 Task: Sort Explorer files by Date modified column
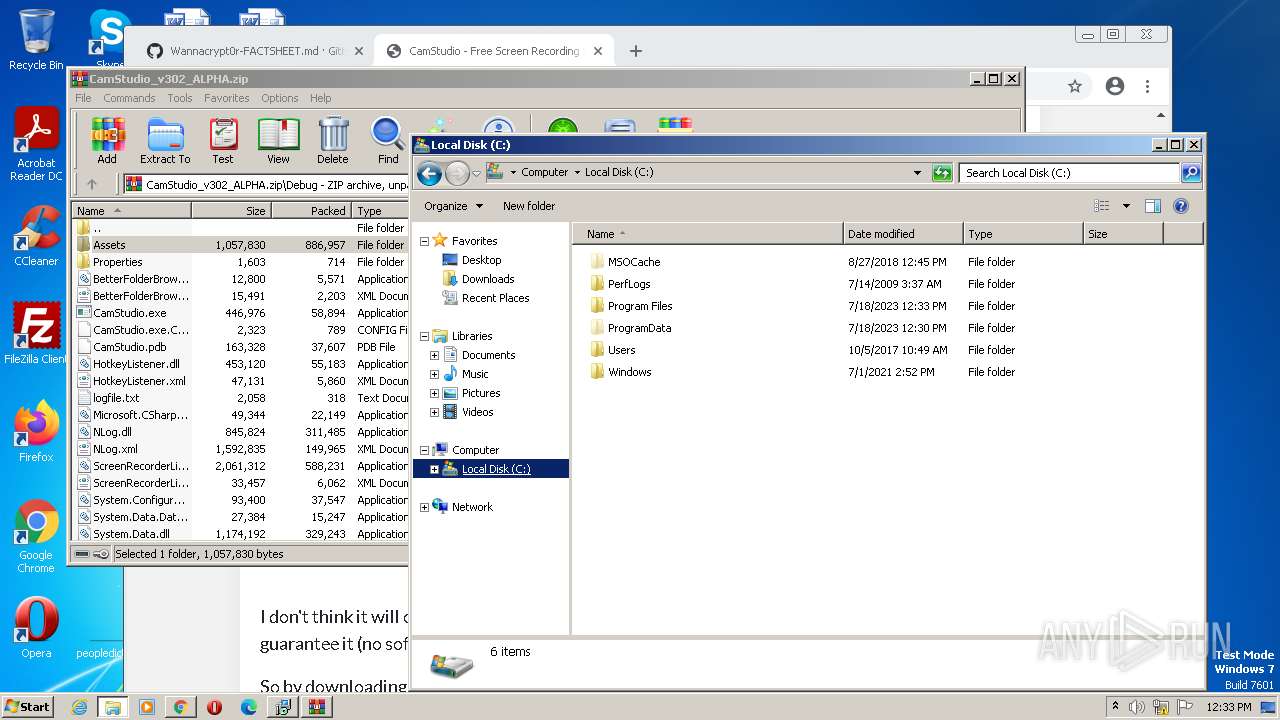coord(903,234)
